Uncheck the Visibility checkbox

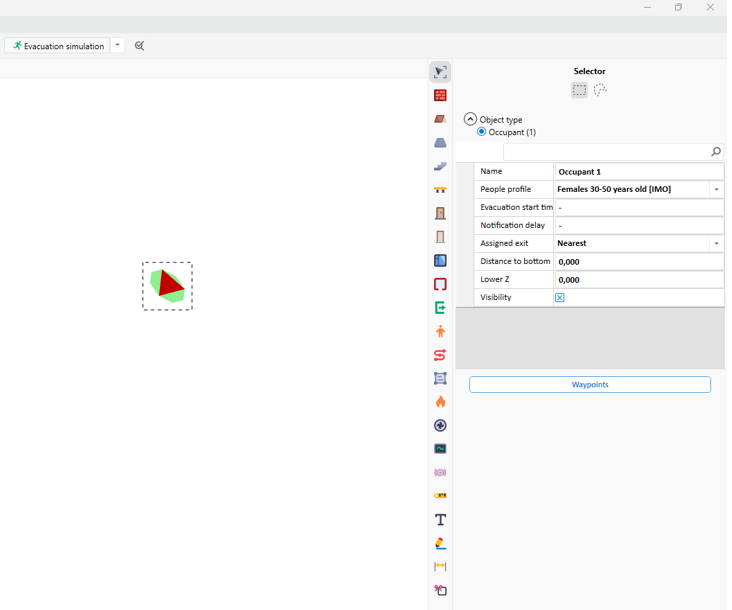[x=560, y=298]
